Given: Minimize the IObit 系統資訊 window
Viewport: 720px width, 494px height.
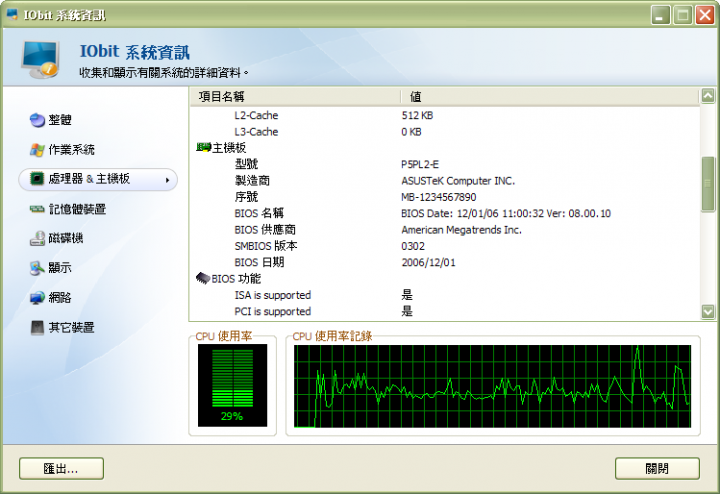Looking at the screenshot, I should click(x=660, y=16).
